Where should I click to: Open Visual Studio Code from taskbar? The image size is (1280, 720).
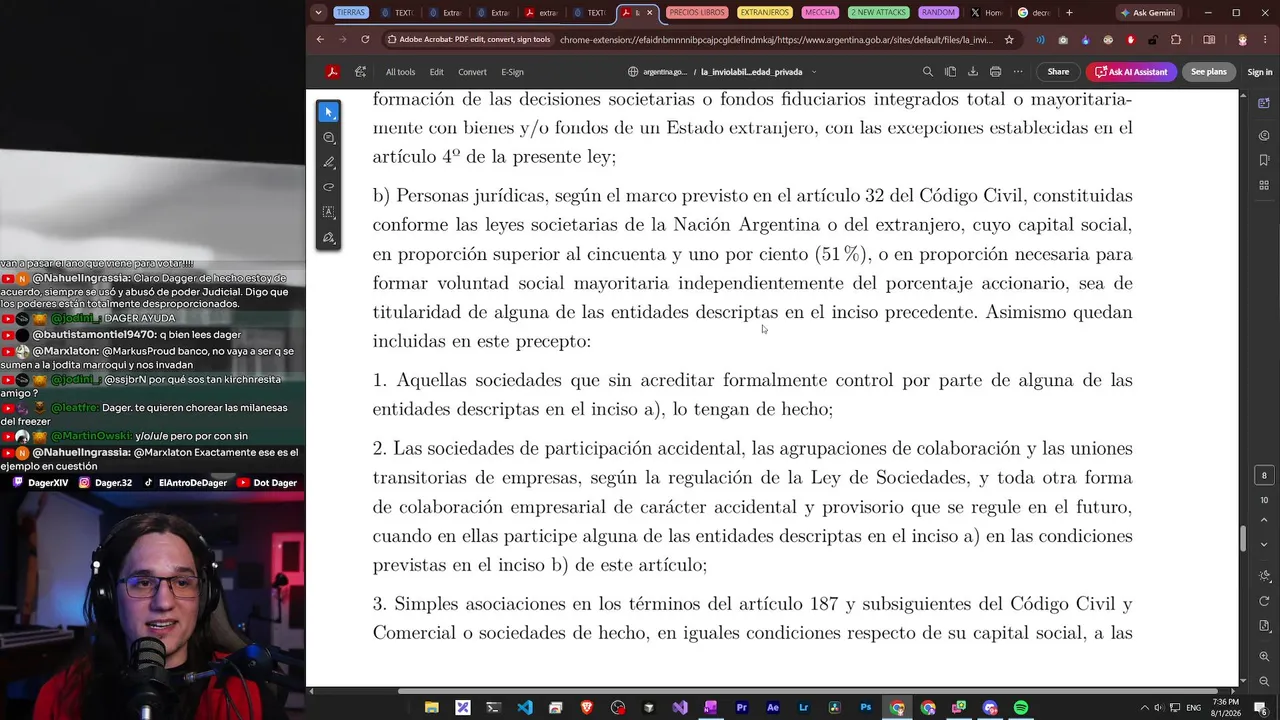click(524, 707)
